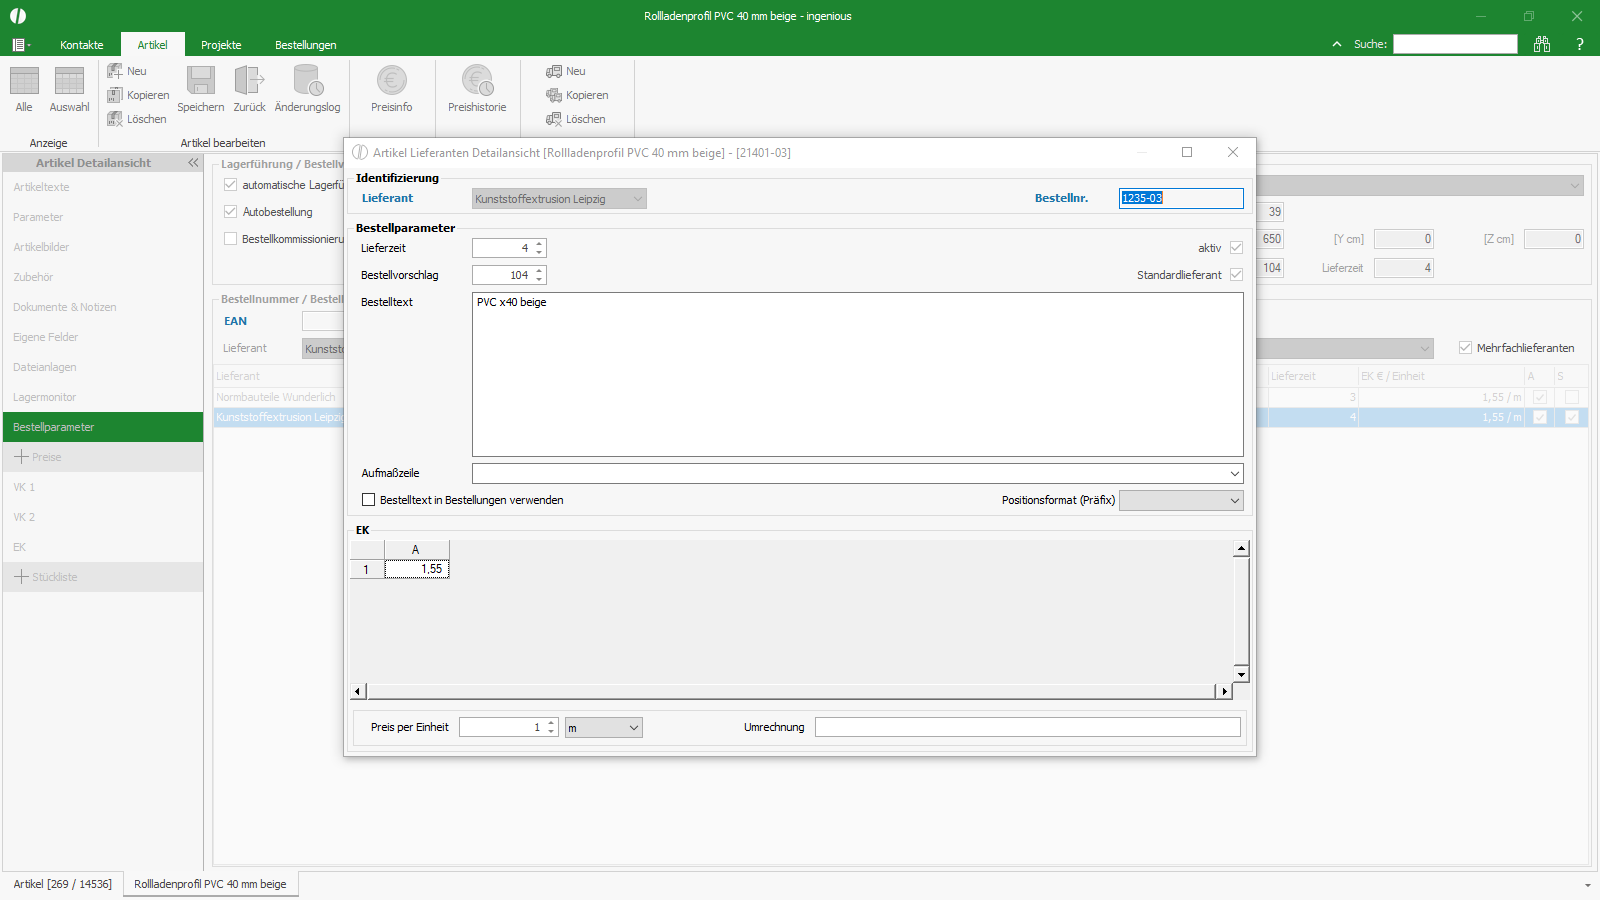Image resolution: width=1600 pixels, height=900 pixels.
Task: Open the Preishistorie icon
Action: point(477,81)
